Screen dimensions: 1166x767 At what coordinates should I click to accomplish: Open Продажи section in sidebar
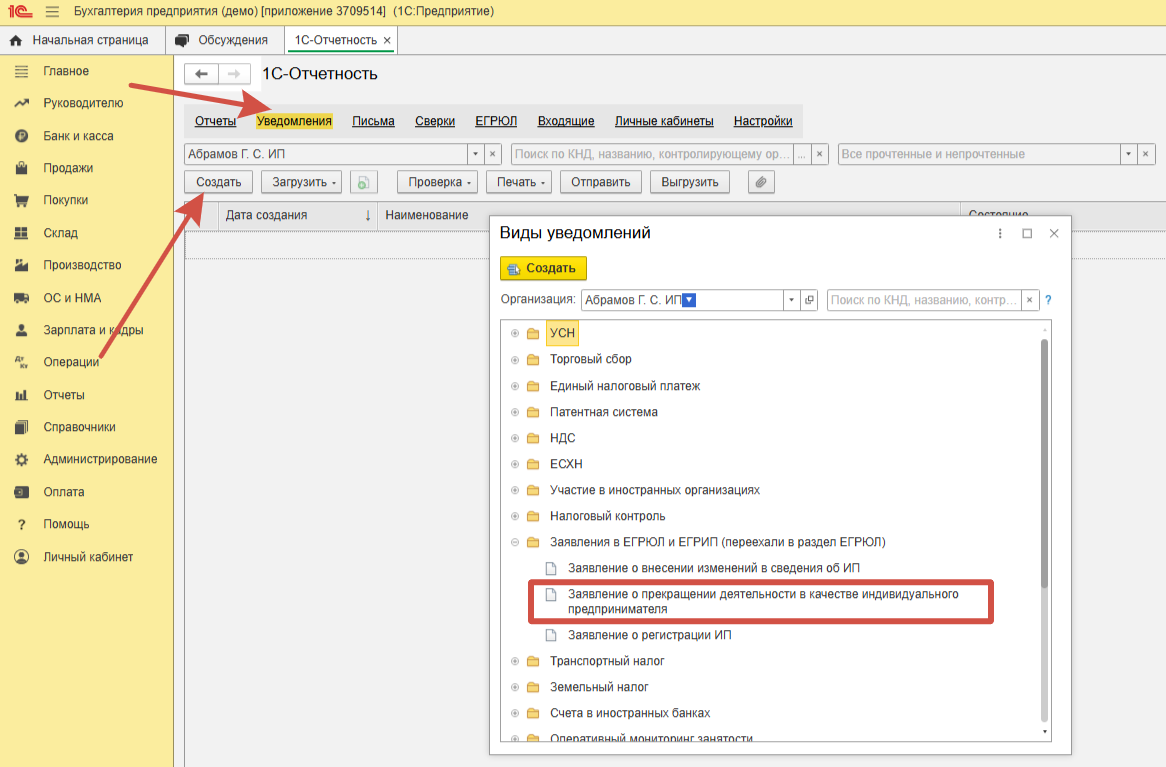click(68, 168)
